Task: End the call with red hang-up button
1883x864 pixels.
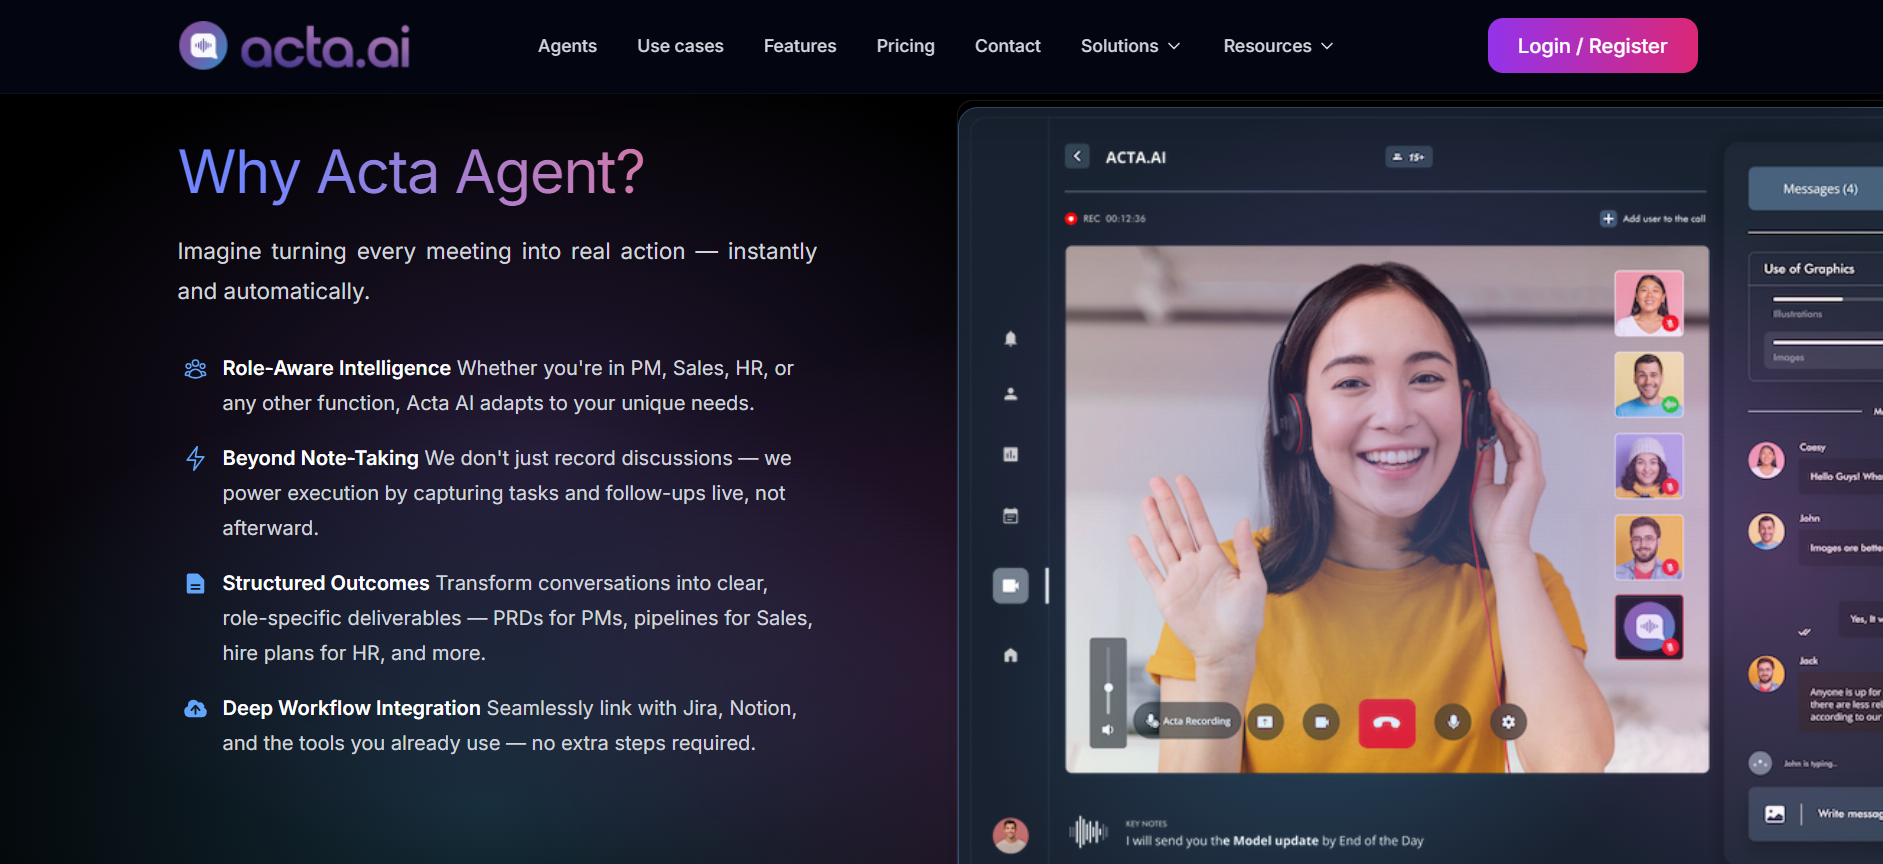Action: (x=1387, y=723)
